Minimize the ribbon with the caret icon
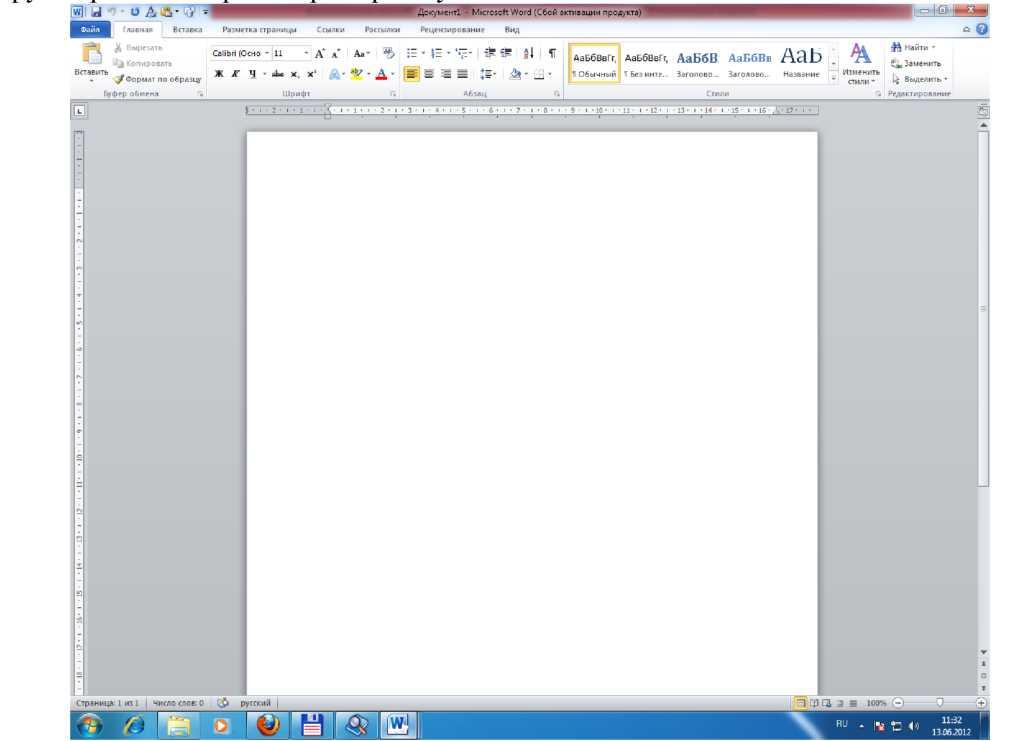The width and height of the screenshot is (1009, 741). [x=966, y=29]
